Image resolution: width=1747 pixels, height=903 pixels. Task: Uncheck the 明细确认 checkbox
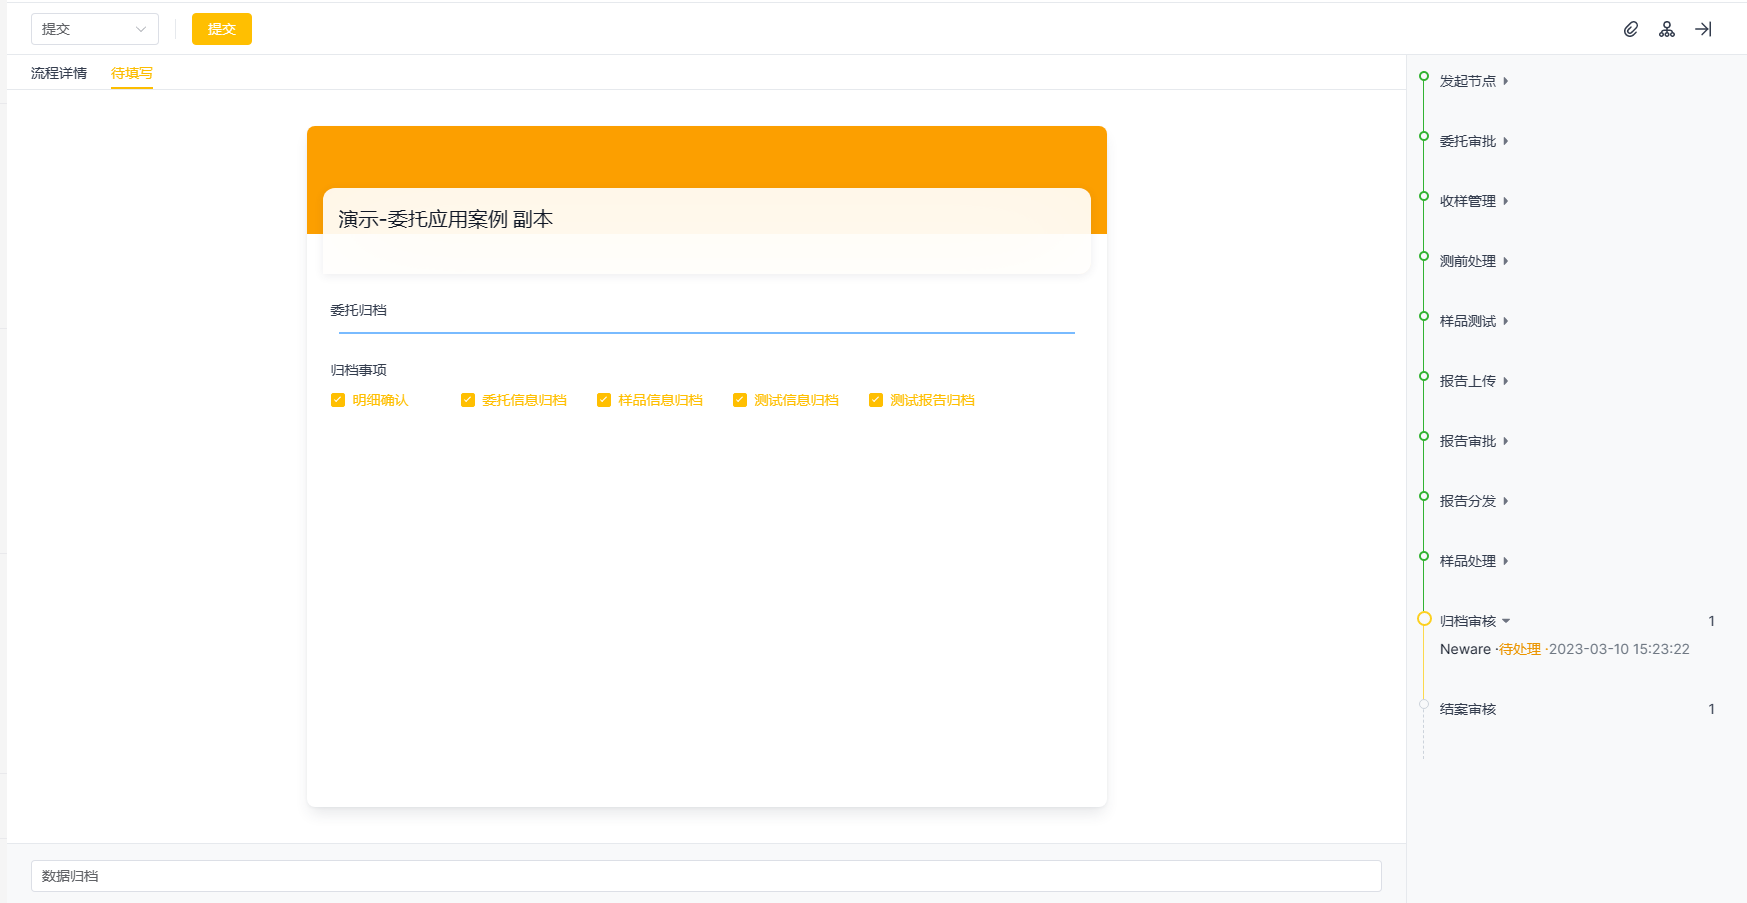click(x=338, y=400)
